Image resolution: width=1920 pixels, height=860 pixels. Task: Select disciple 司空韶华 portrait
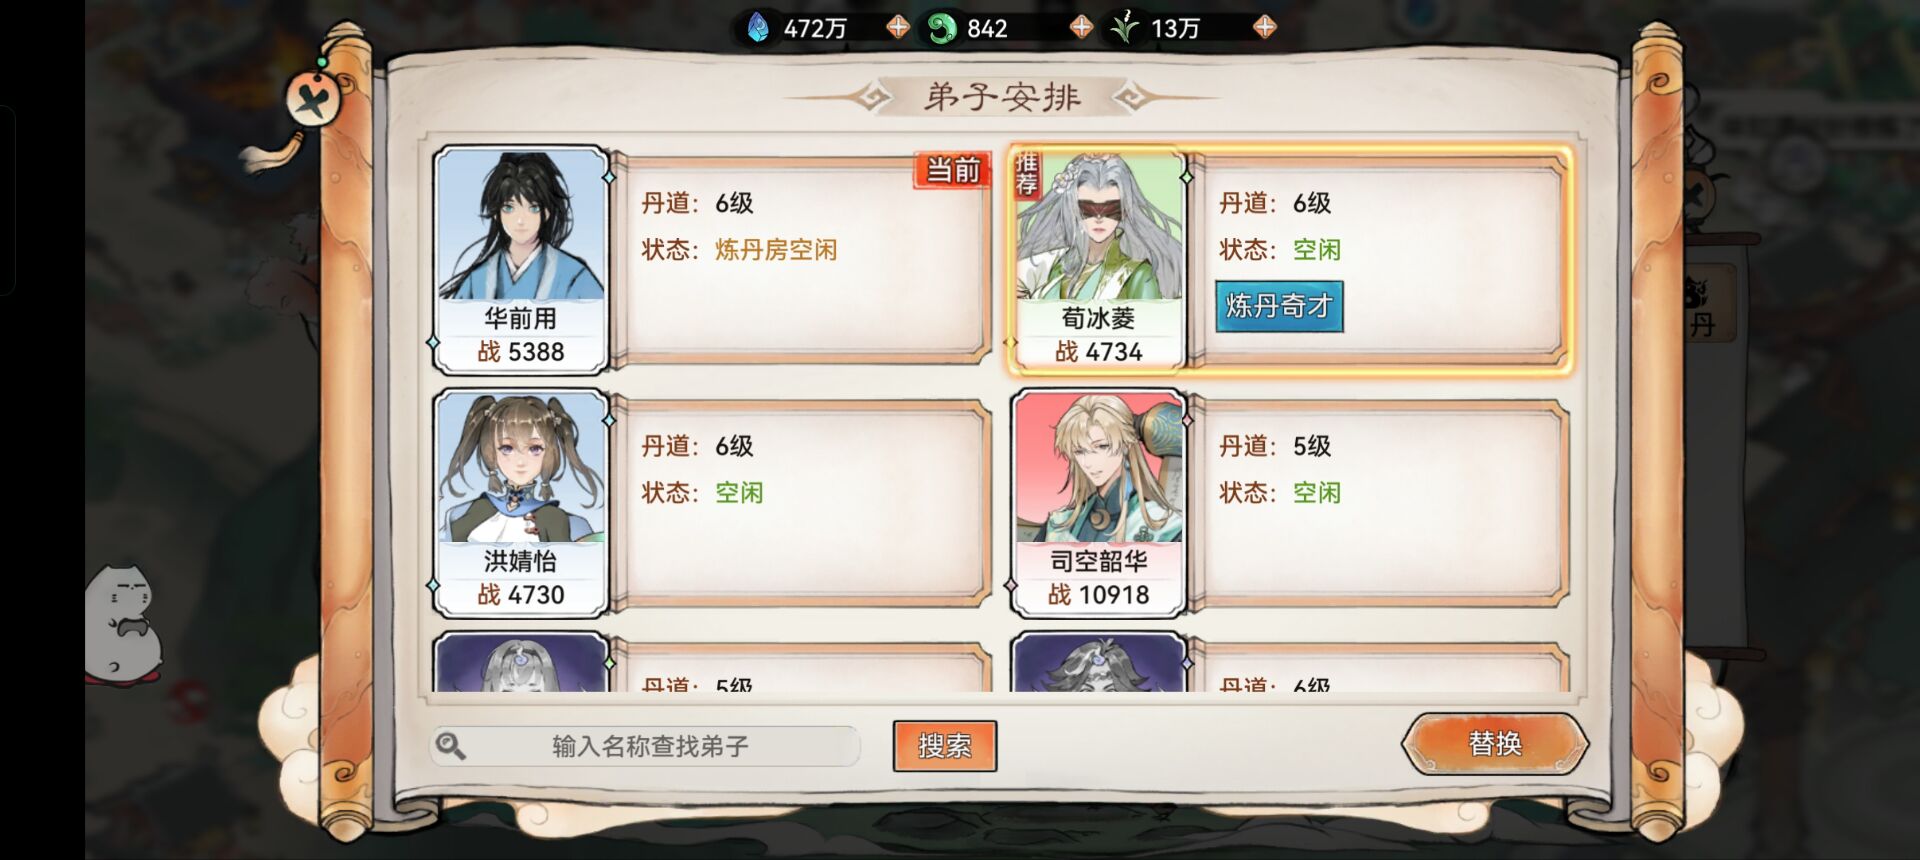point(1098,503)
